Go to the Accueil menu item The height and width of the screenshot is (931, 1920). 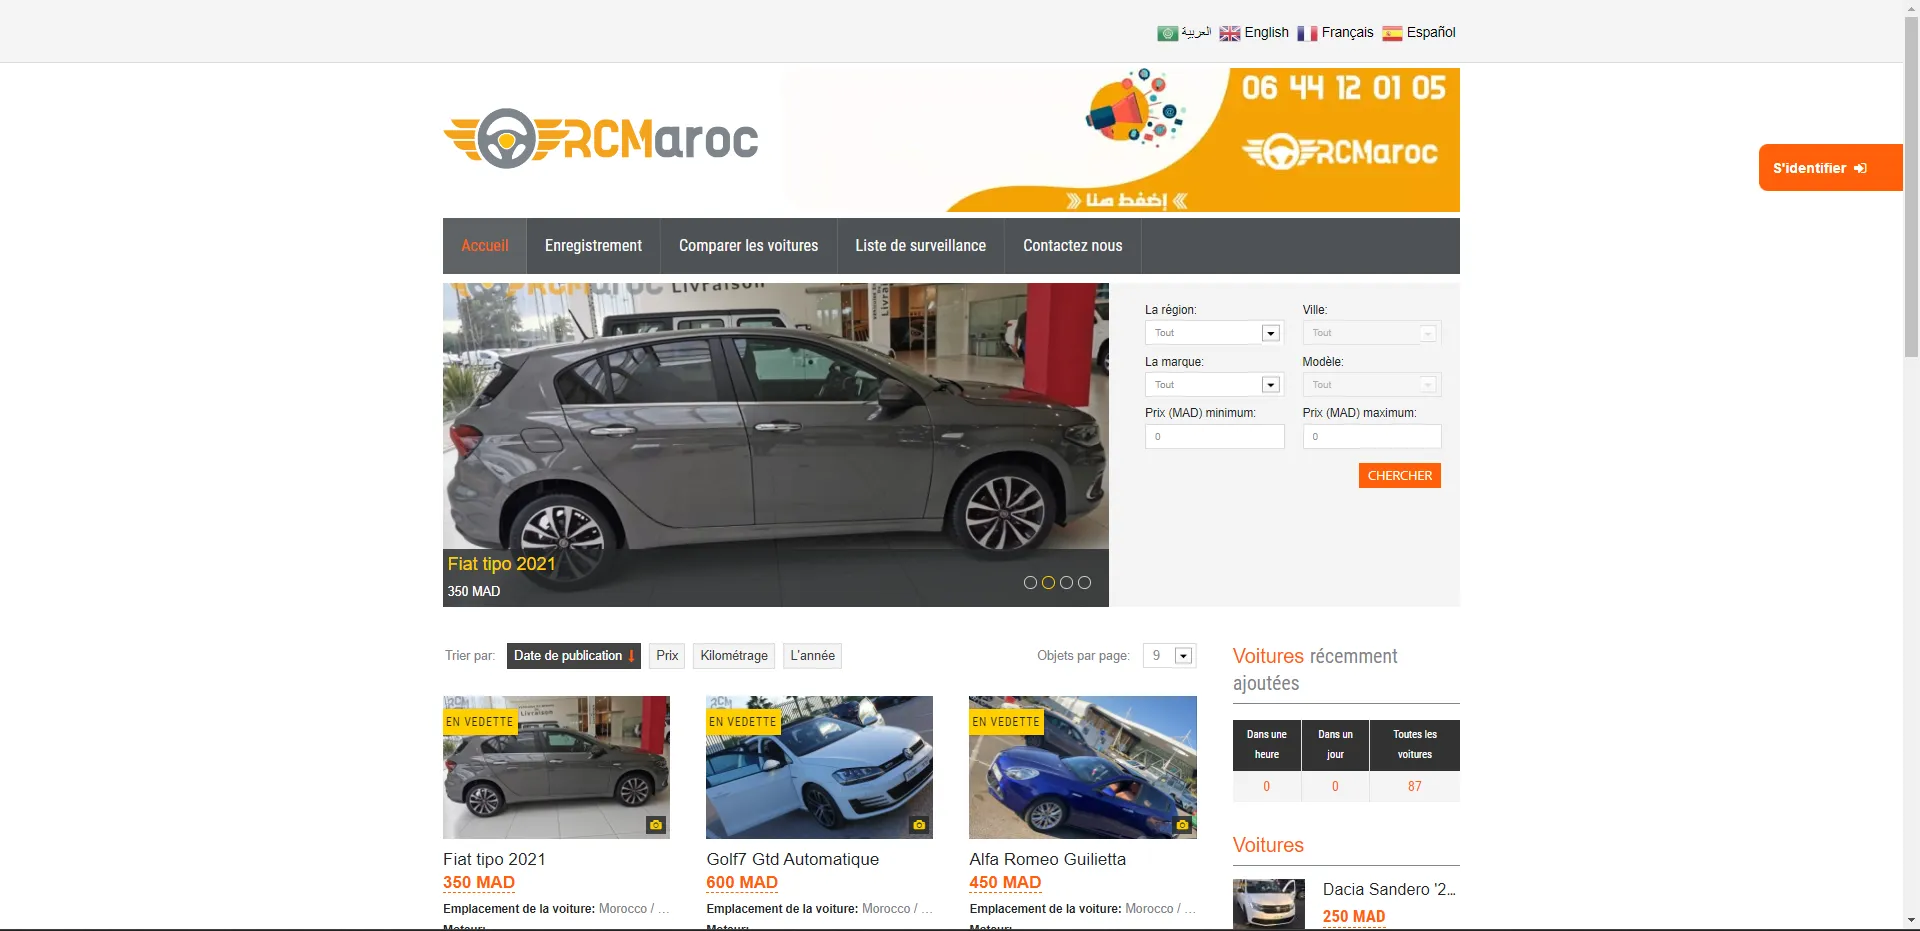pyautogui.click(x=485, y=246)
